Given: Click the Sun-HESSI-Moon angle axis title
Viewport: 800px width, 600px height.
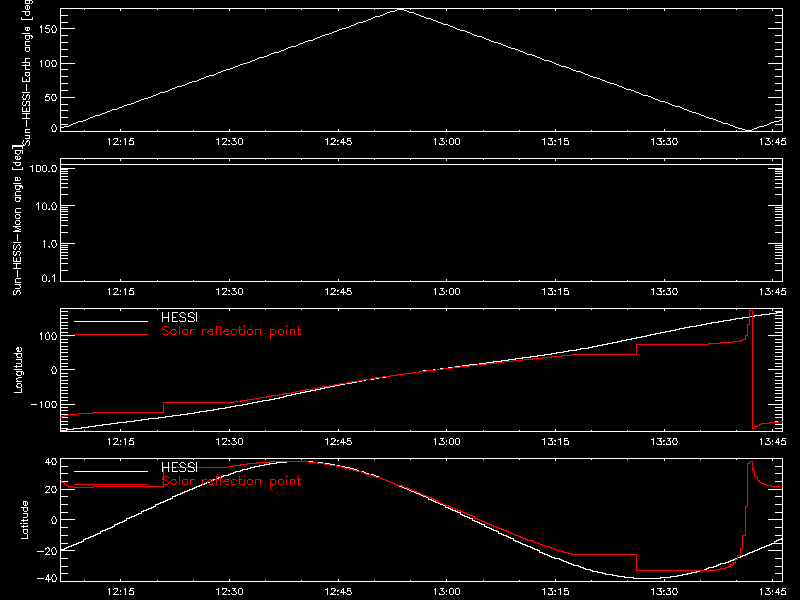Looking at the screenshot, I should tap(17, 220).
